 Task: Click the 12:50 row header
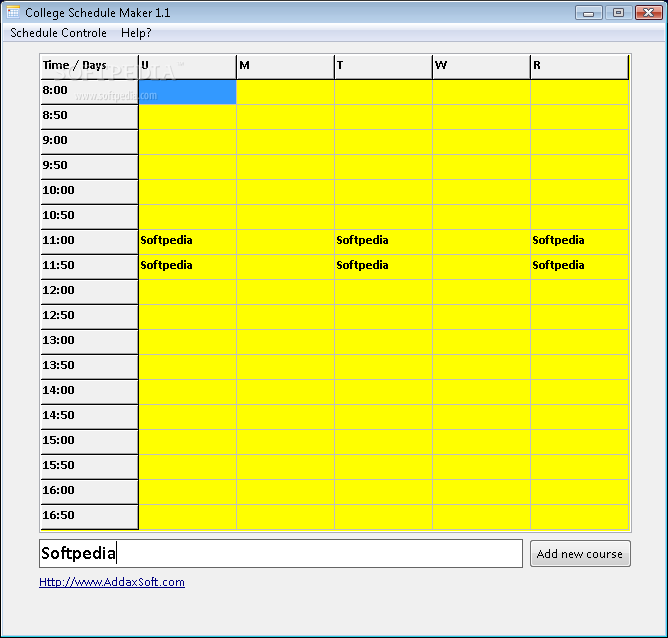(x=89, y=317)
